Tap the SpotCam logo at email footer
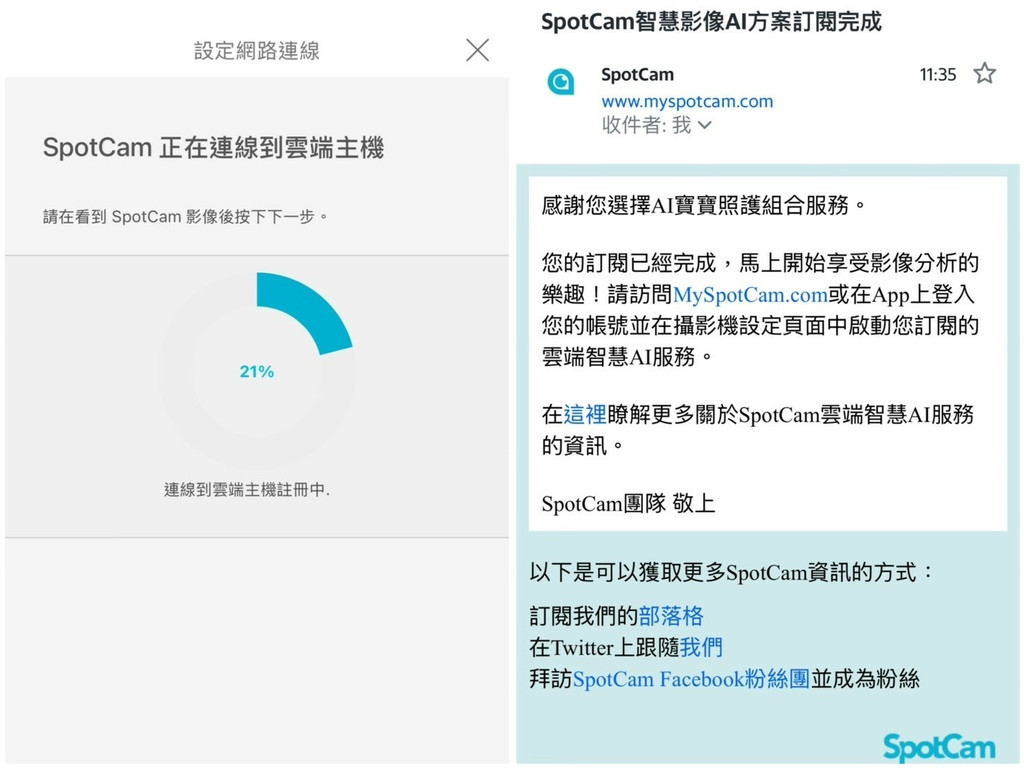This screenshot has width=1024, height=768. [939, 747]
